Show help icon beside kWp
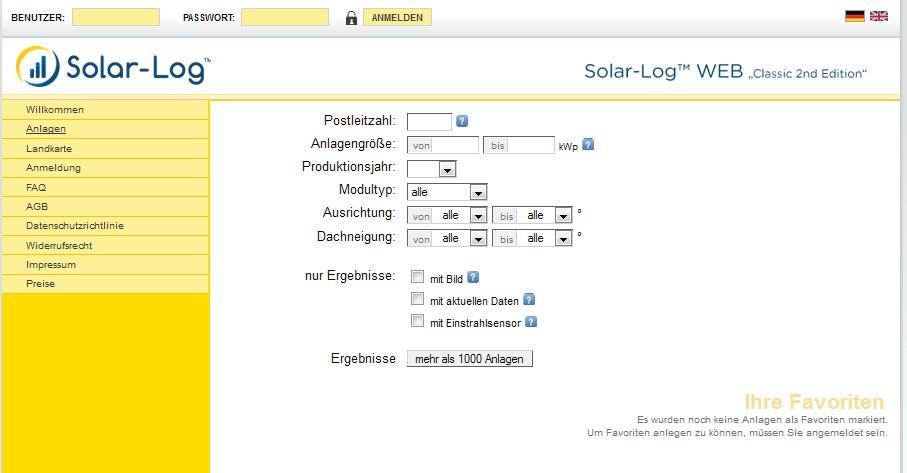Screen dimensions: 907x473 (x=588, y=144)
